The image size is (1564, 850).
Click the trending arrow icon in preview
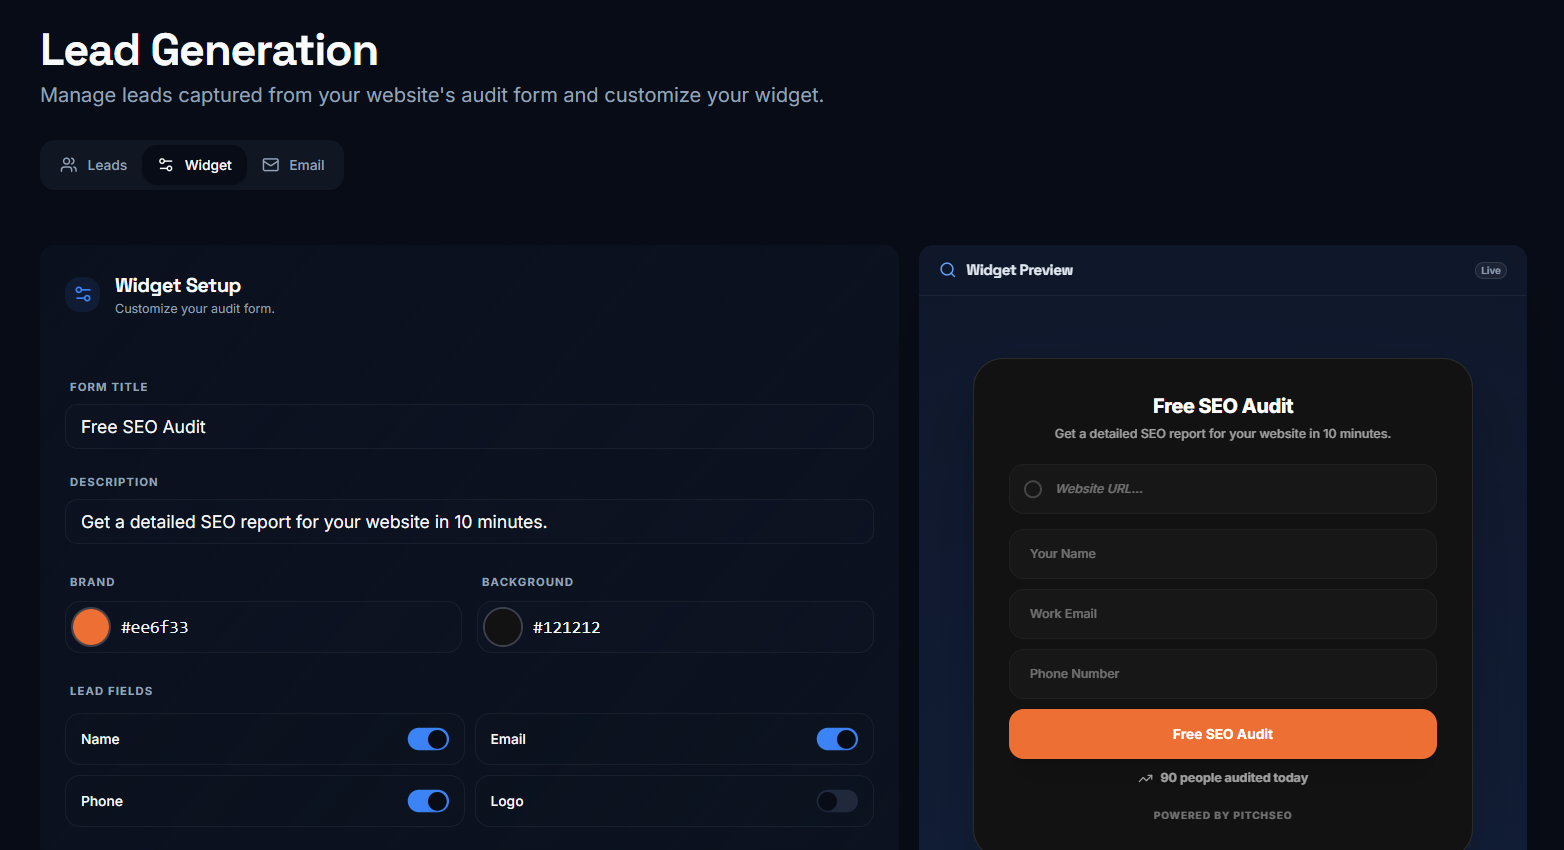coord(1146,778)
